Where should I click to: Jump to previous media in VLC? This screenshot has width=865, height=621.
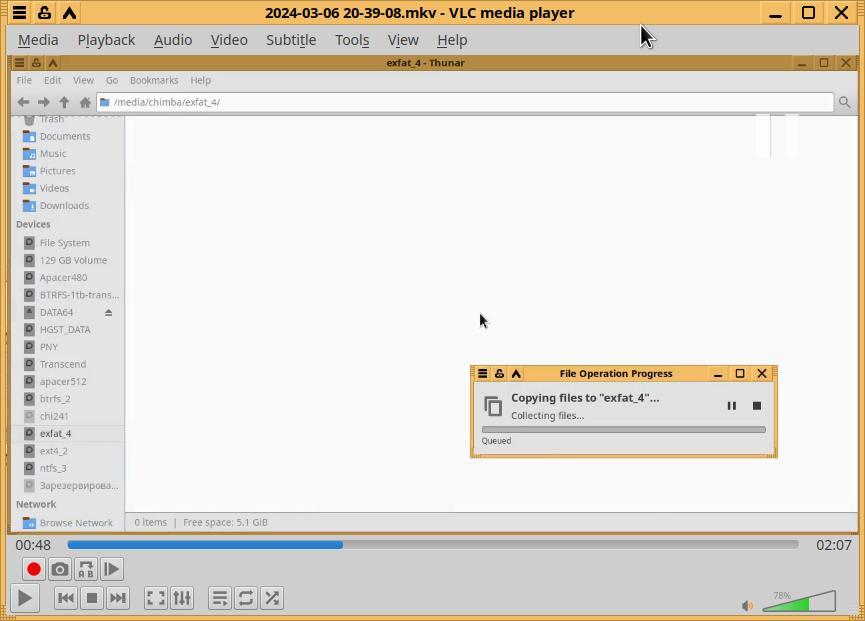(66, 598)
